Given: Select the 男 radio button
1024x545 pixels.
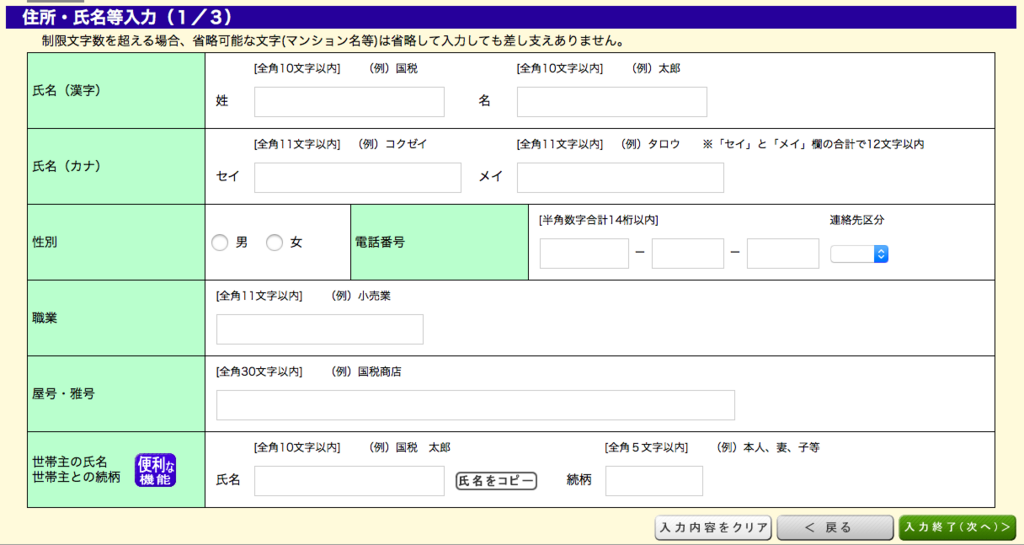Looking at the screenshot, I should click(220, 243).
